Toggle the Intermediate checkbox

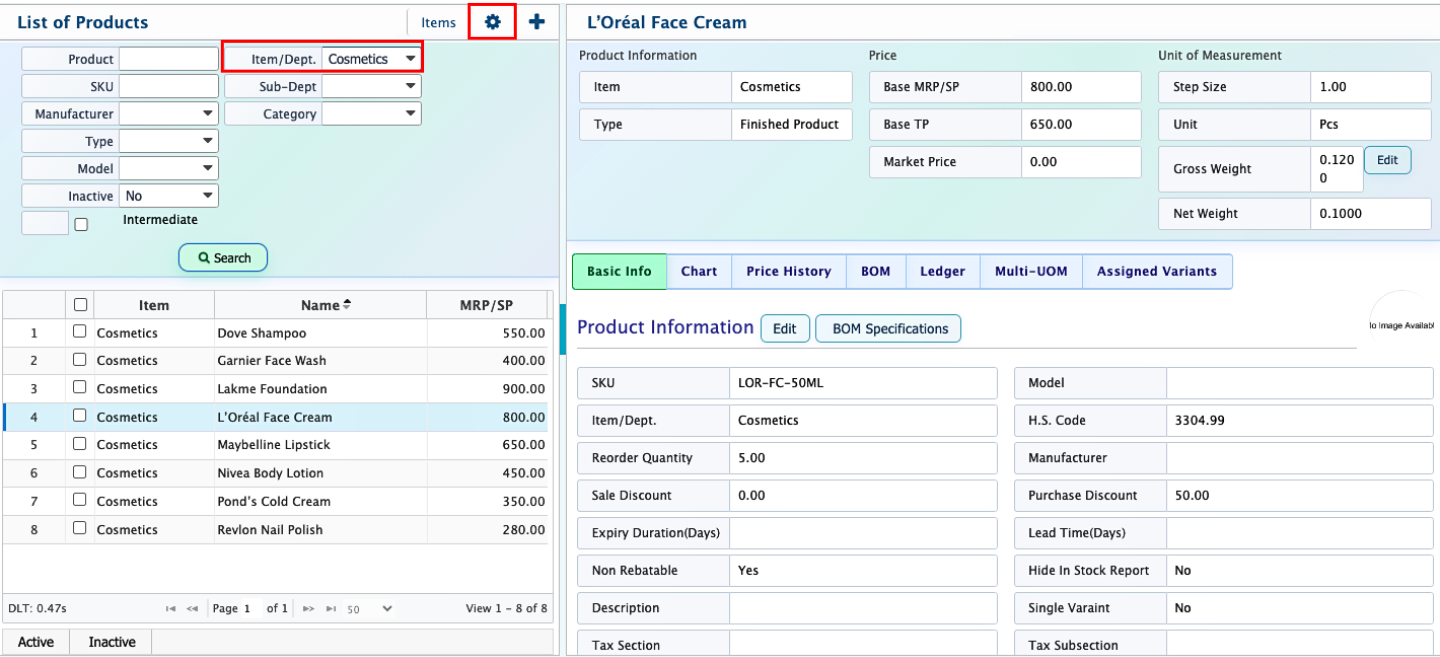point(81,225)
